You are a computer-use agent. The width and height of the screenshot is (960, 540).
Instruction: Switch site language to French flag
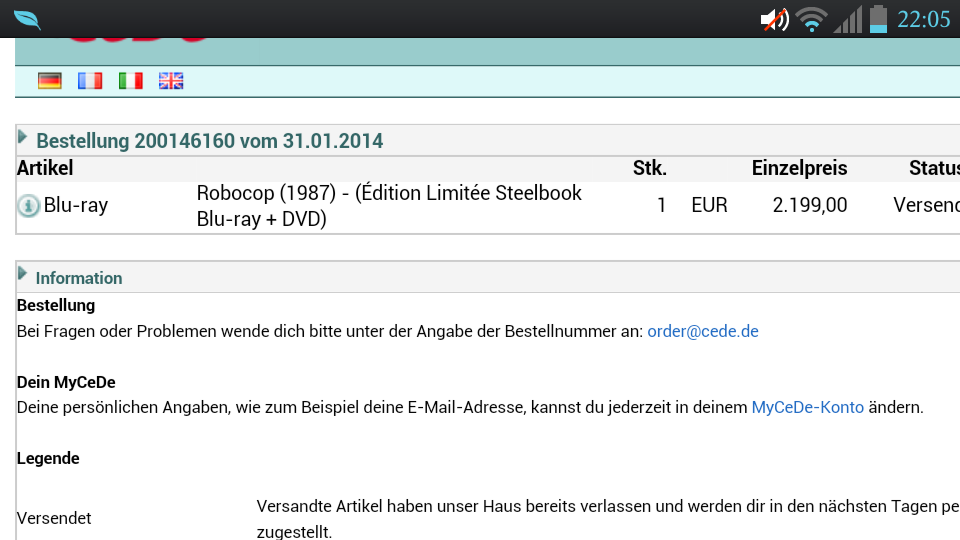pos(90,81)
